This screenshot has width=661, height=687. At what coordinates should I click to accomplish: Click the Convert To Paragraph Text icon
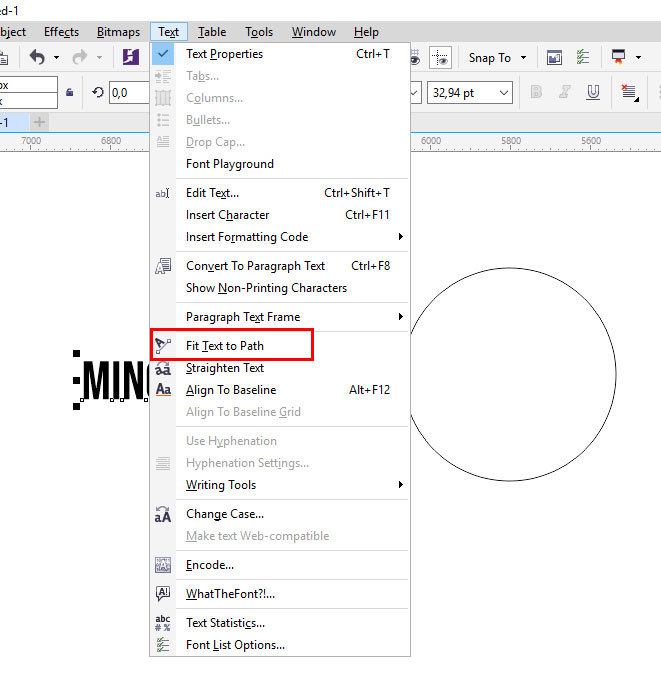(x=163, y=266)
